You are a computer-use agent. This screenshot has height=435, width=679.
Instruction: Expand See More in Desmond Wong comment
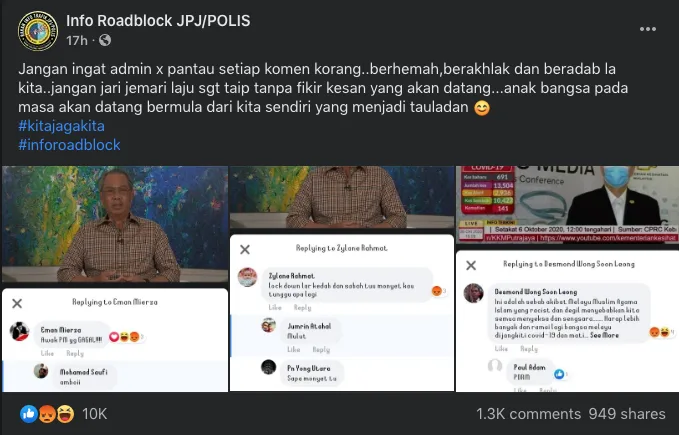click(604, 335)
